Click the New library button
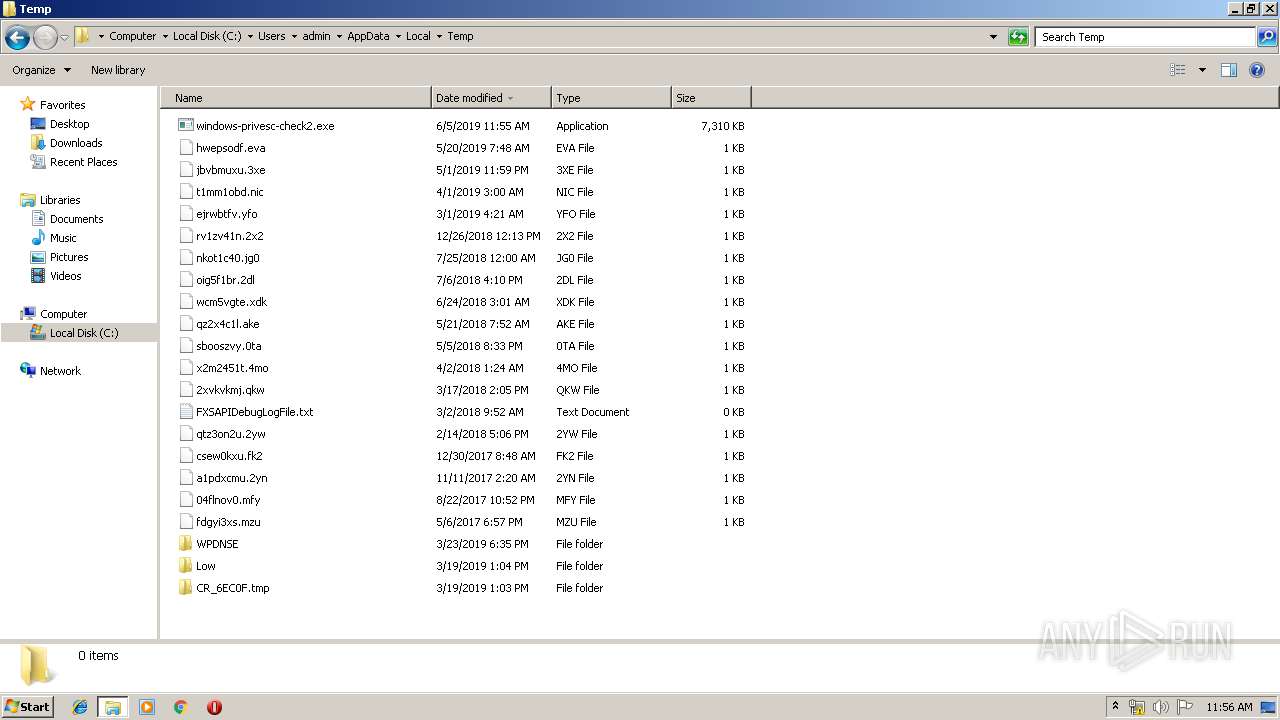Viewport: 1280px width, 720px height. (118, 70)
